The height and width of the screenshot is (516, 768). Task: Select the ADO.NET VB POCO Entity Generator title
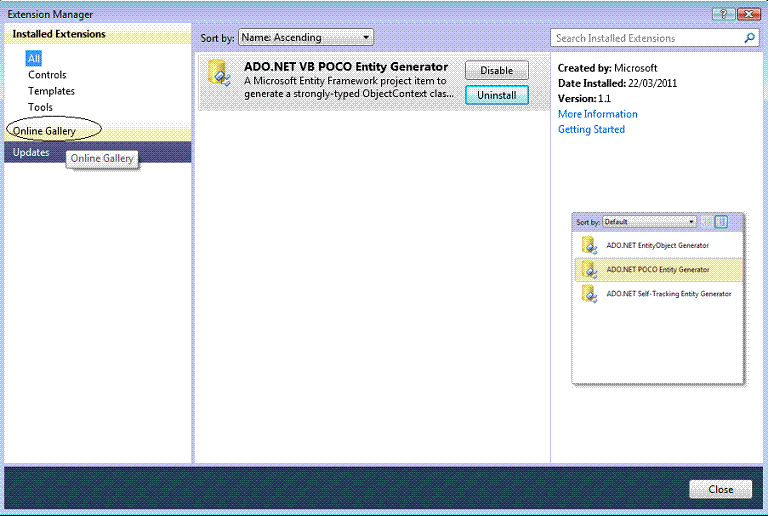pyautogui.click(x=346, y=67)
